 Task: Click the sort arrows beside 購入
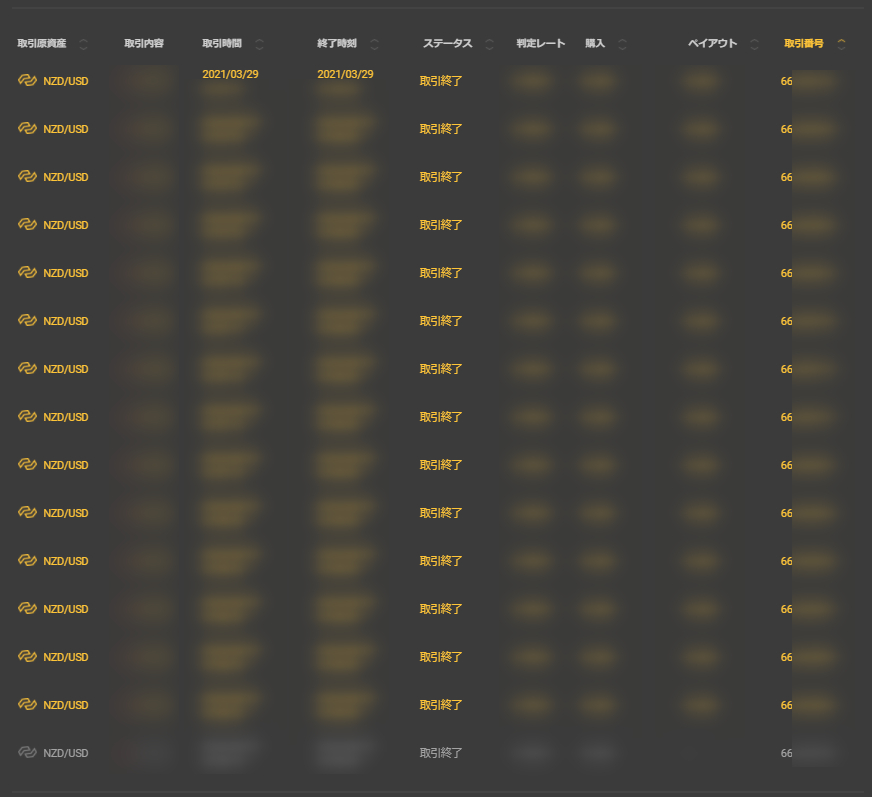coord(623,44)
